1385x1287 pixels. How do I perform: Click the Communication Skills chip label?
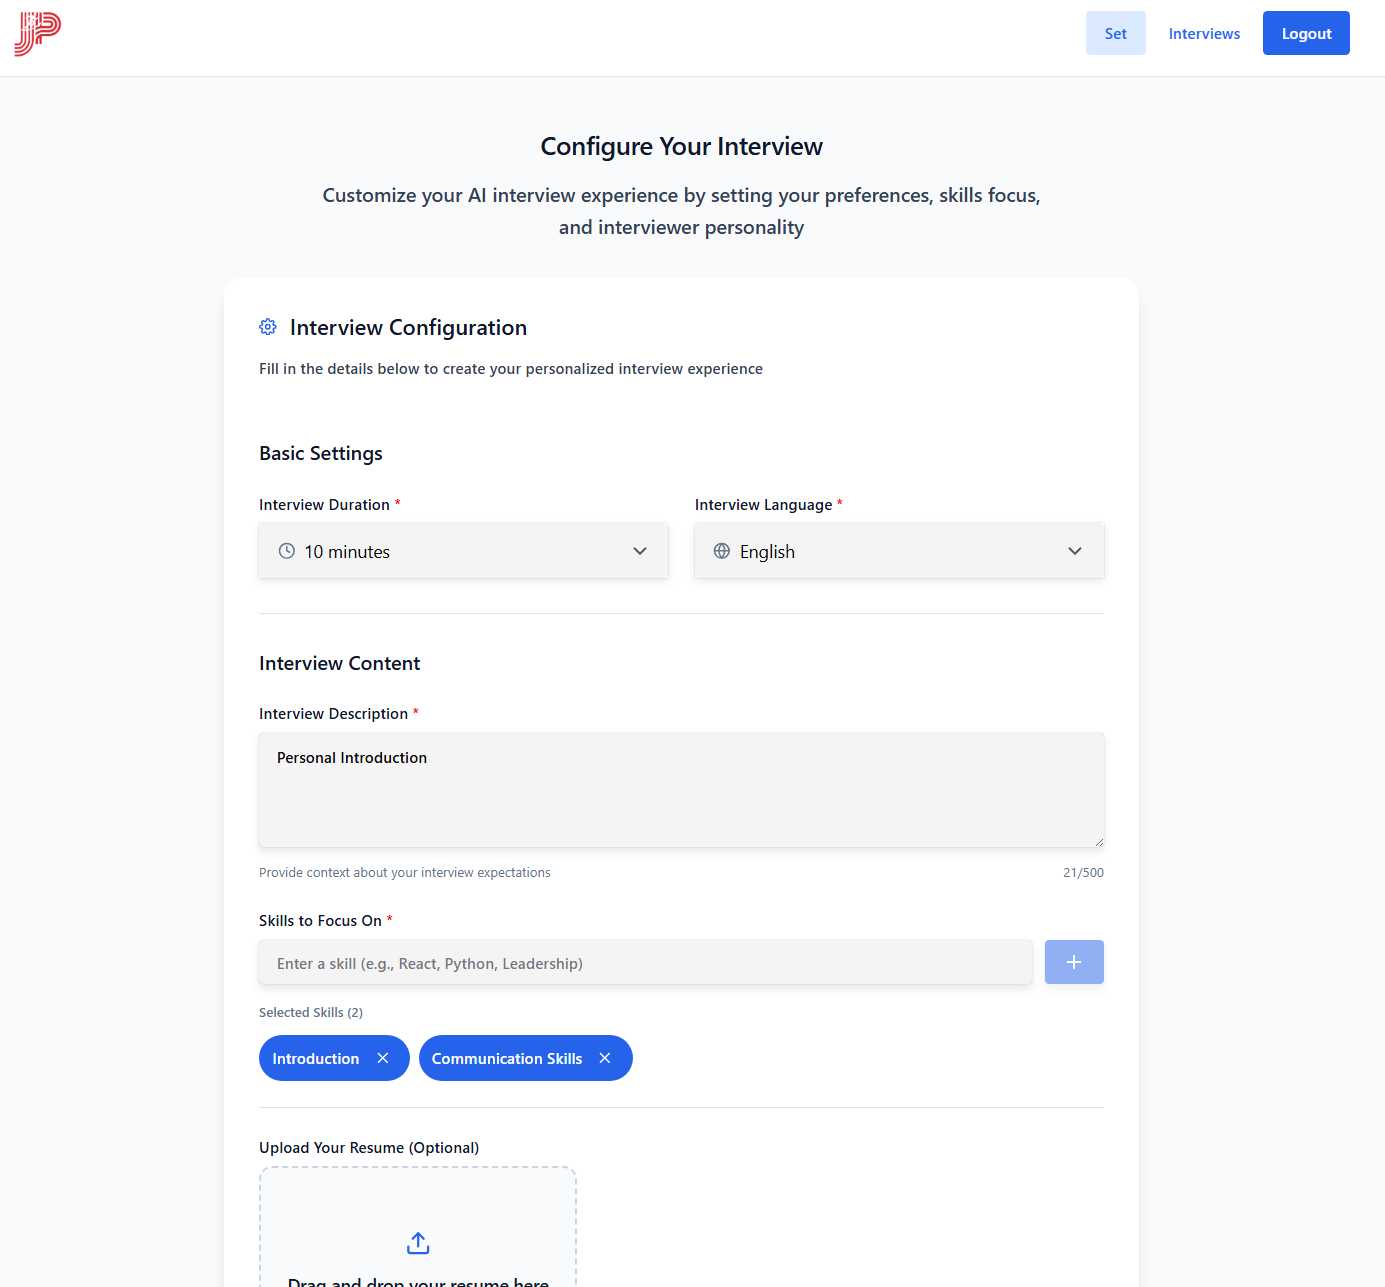pyautogui.click(x=506, y=1058)
